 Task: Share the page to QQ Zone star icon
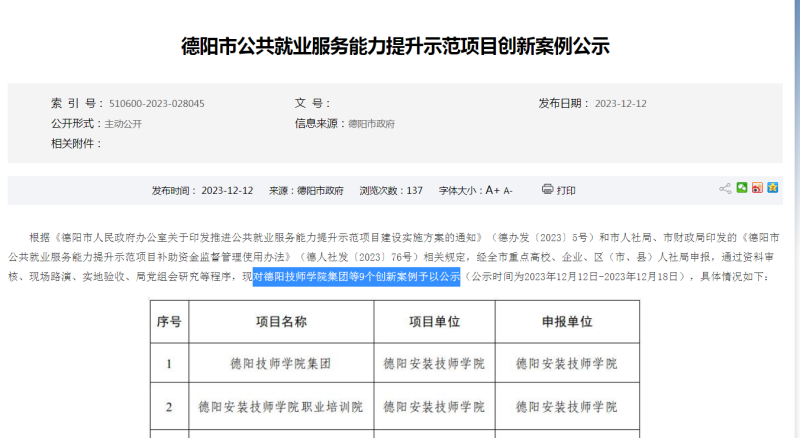(773, 188)
